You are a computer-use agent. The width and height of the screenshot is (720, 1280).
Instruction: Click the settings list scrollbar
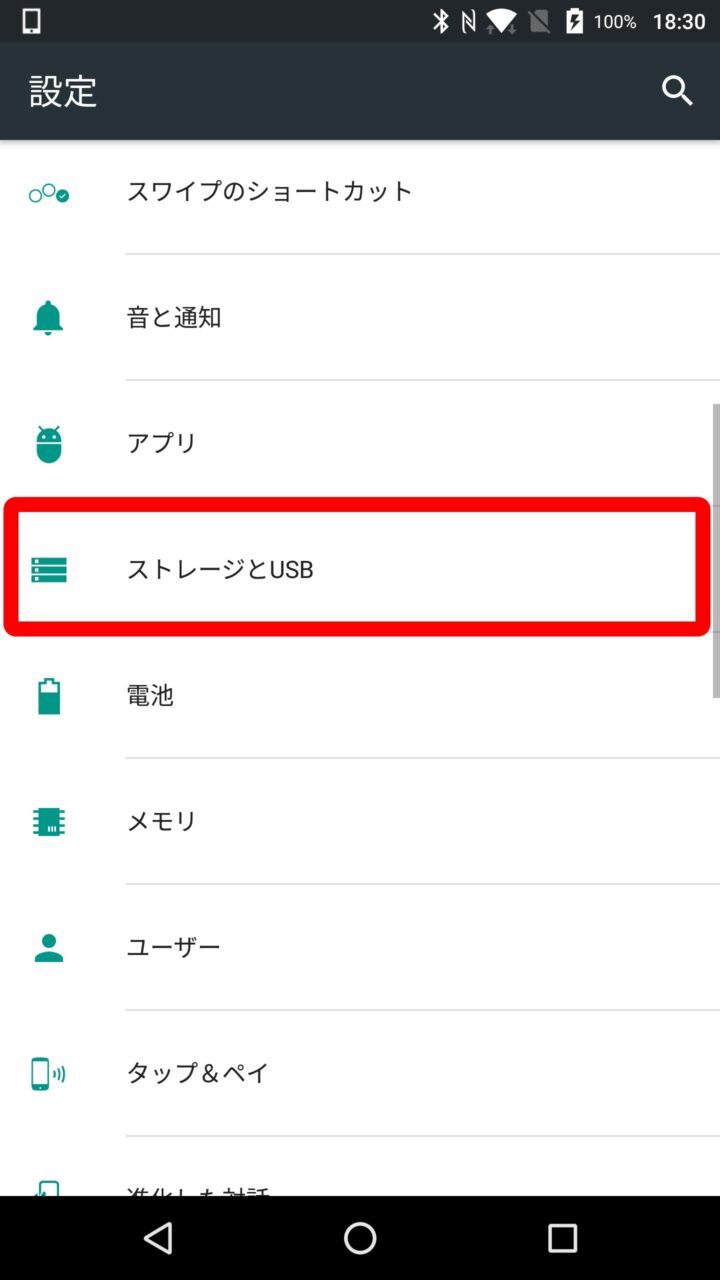(x=715, y=550)
